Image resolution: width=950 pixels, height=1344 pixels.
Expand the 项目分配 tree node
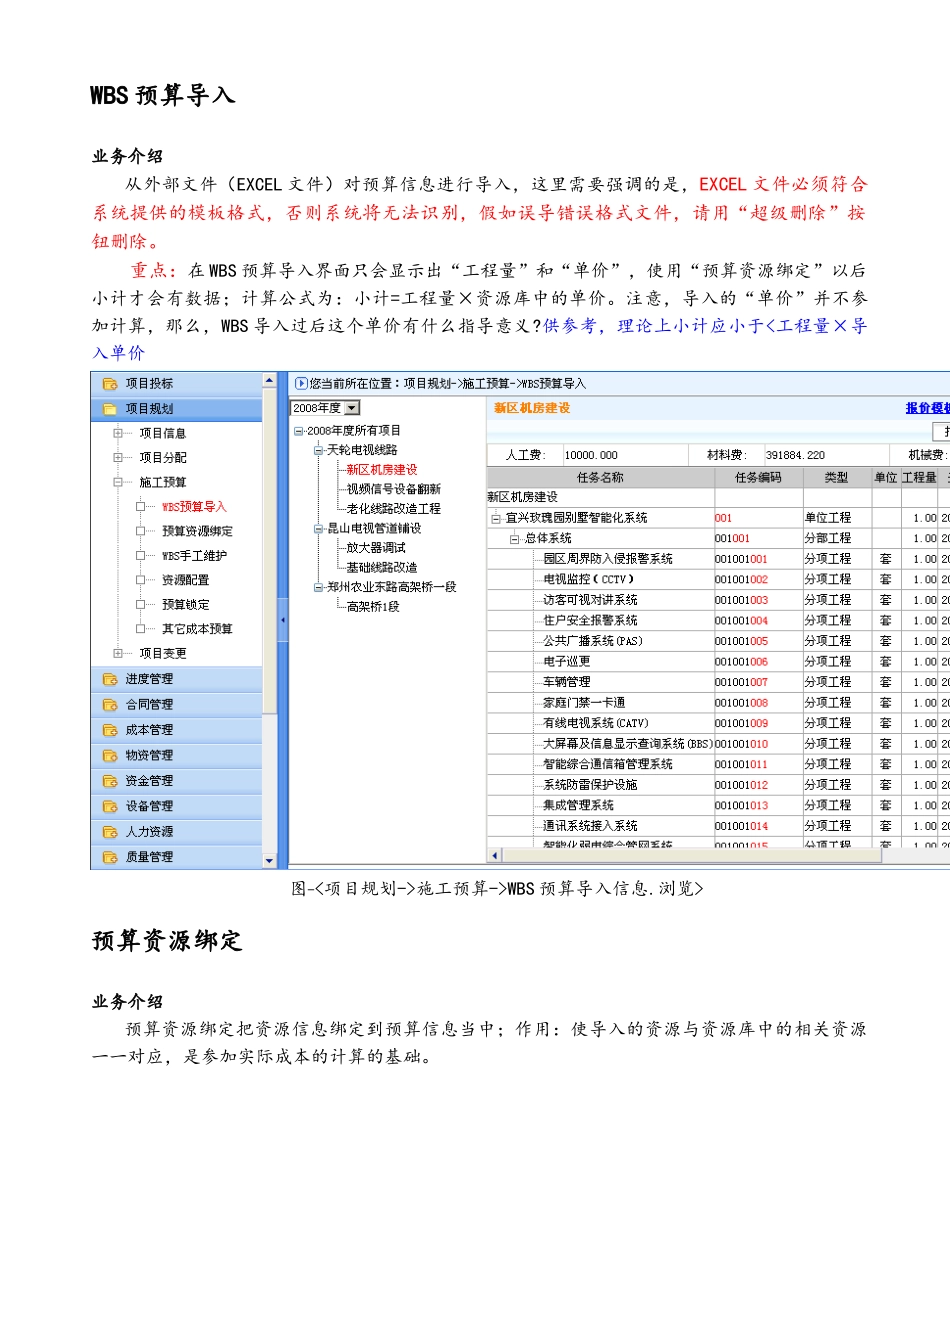tap(117, 457)
